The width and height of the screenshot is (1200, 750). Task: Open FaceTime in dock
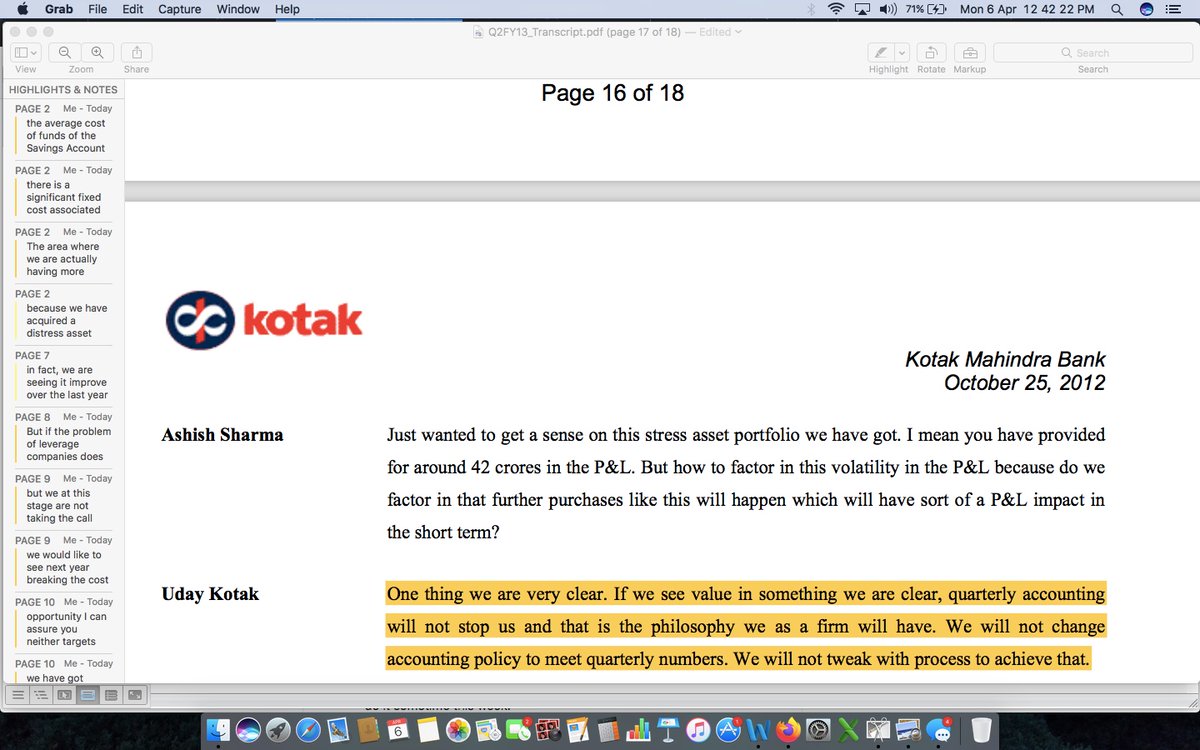(518, 730)
